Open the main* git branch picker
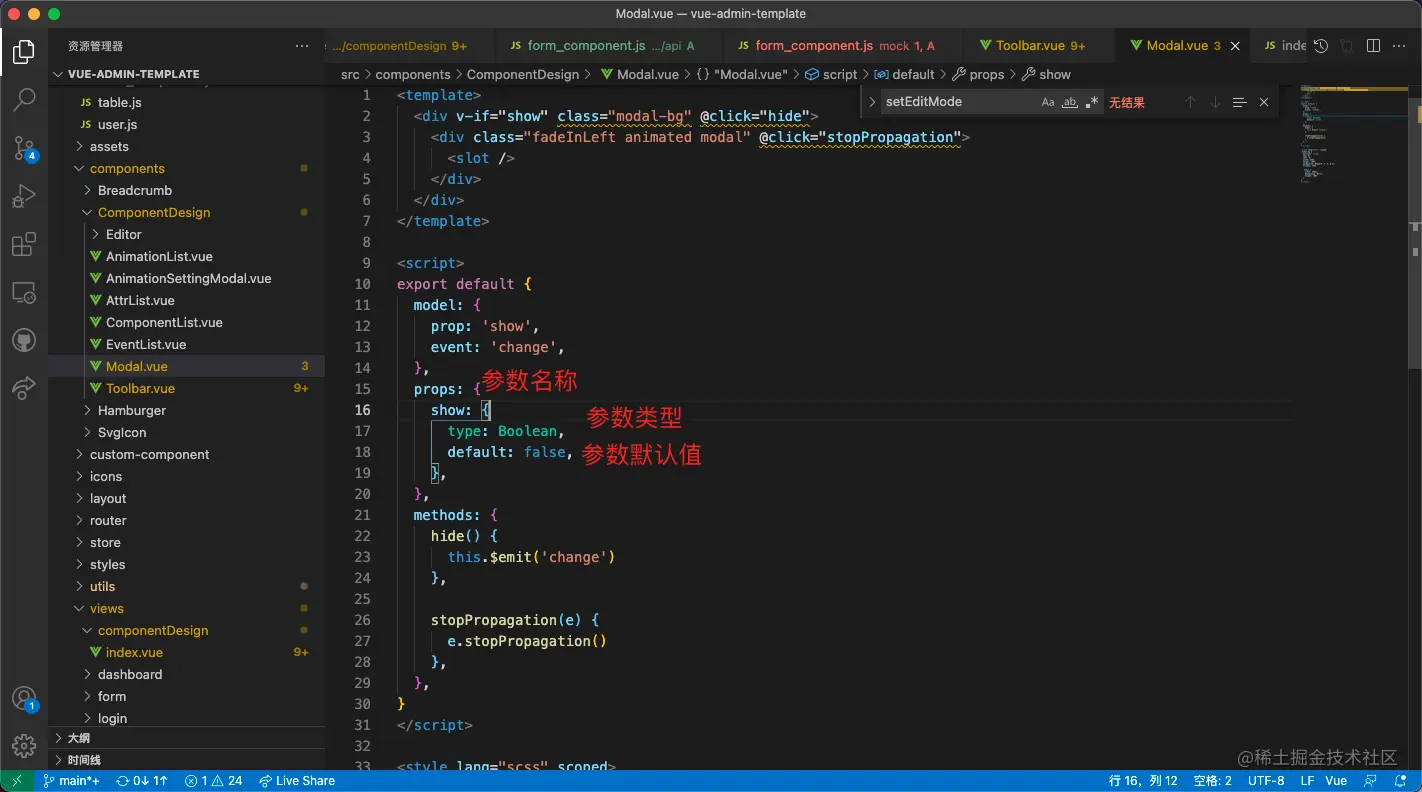The width and height of the screenshot is (1422, 792). pos(71,781)
